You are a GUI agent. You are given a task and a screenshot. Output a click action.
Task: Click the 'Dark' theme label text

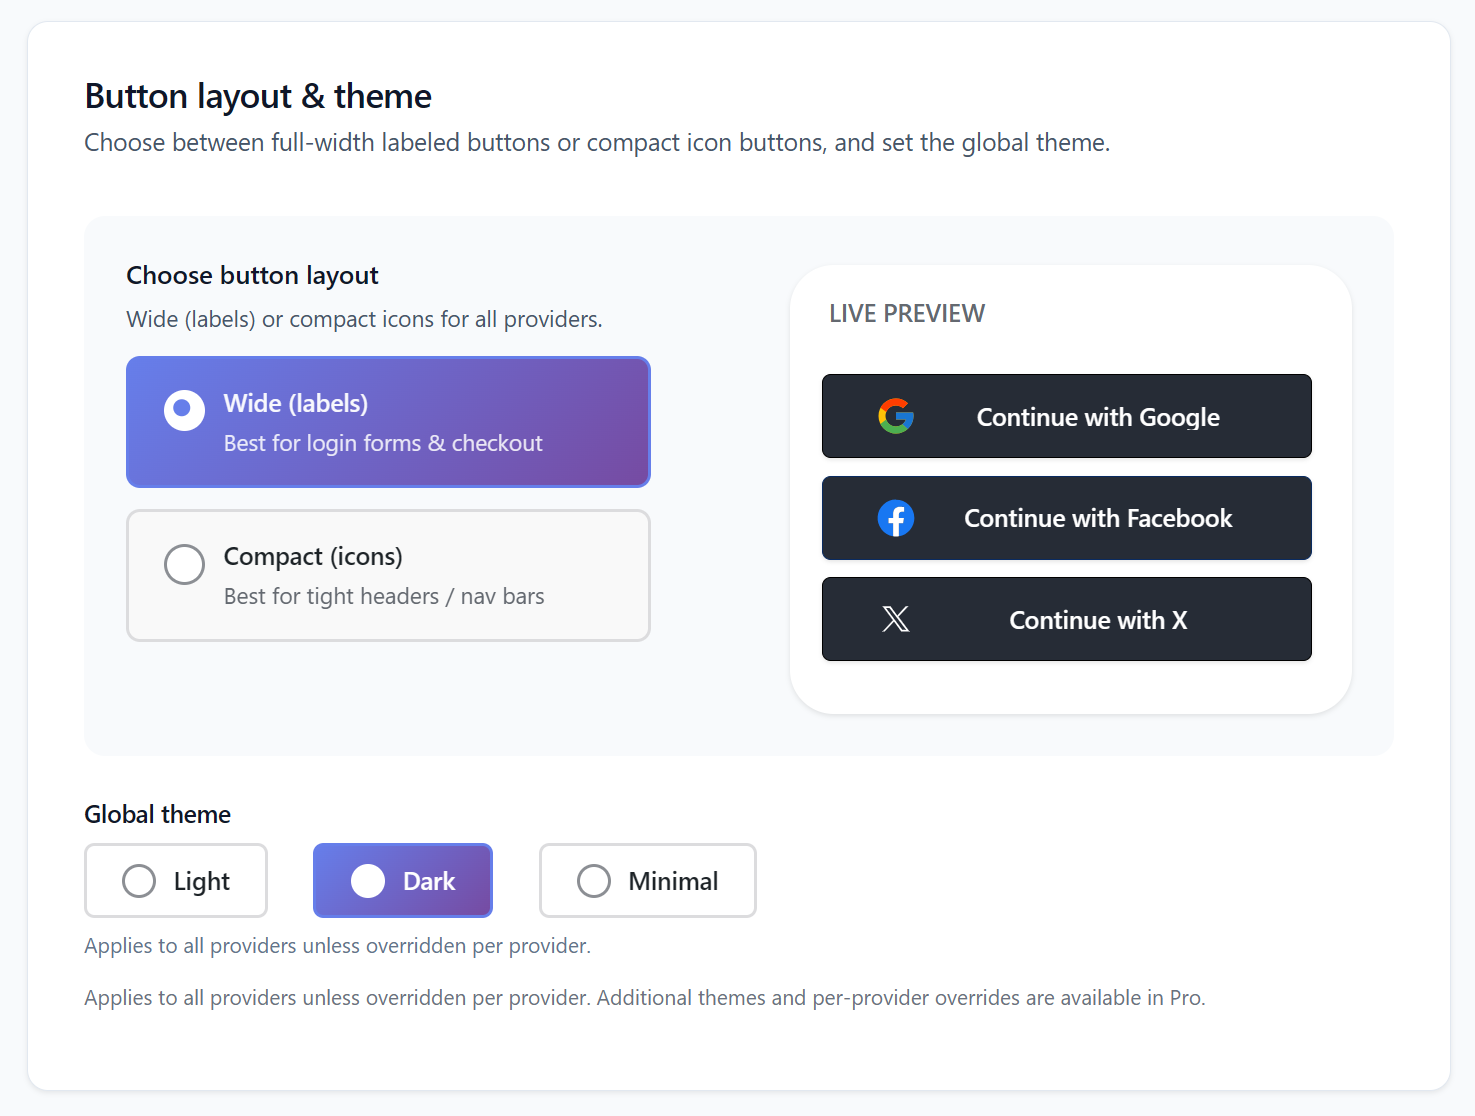[429, 881]
